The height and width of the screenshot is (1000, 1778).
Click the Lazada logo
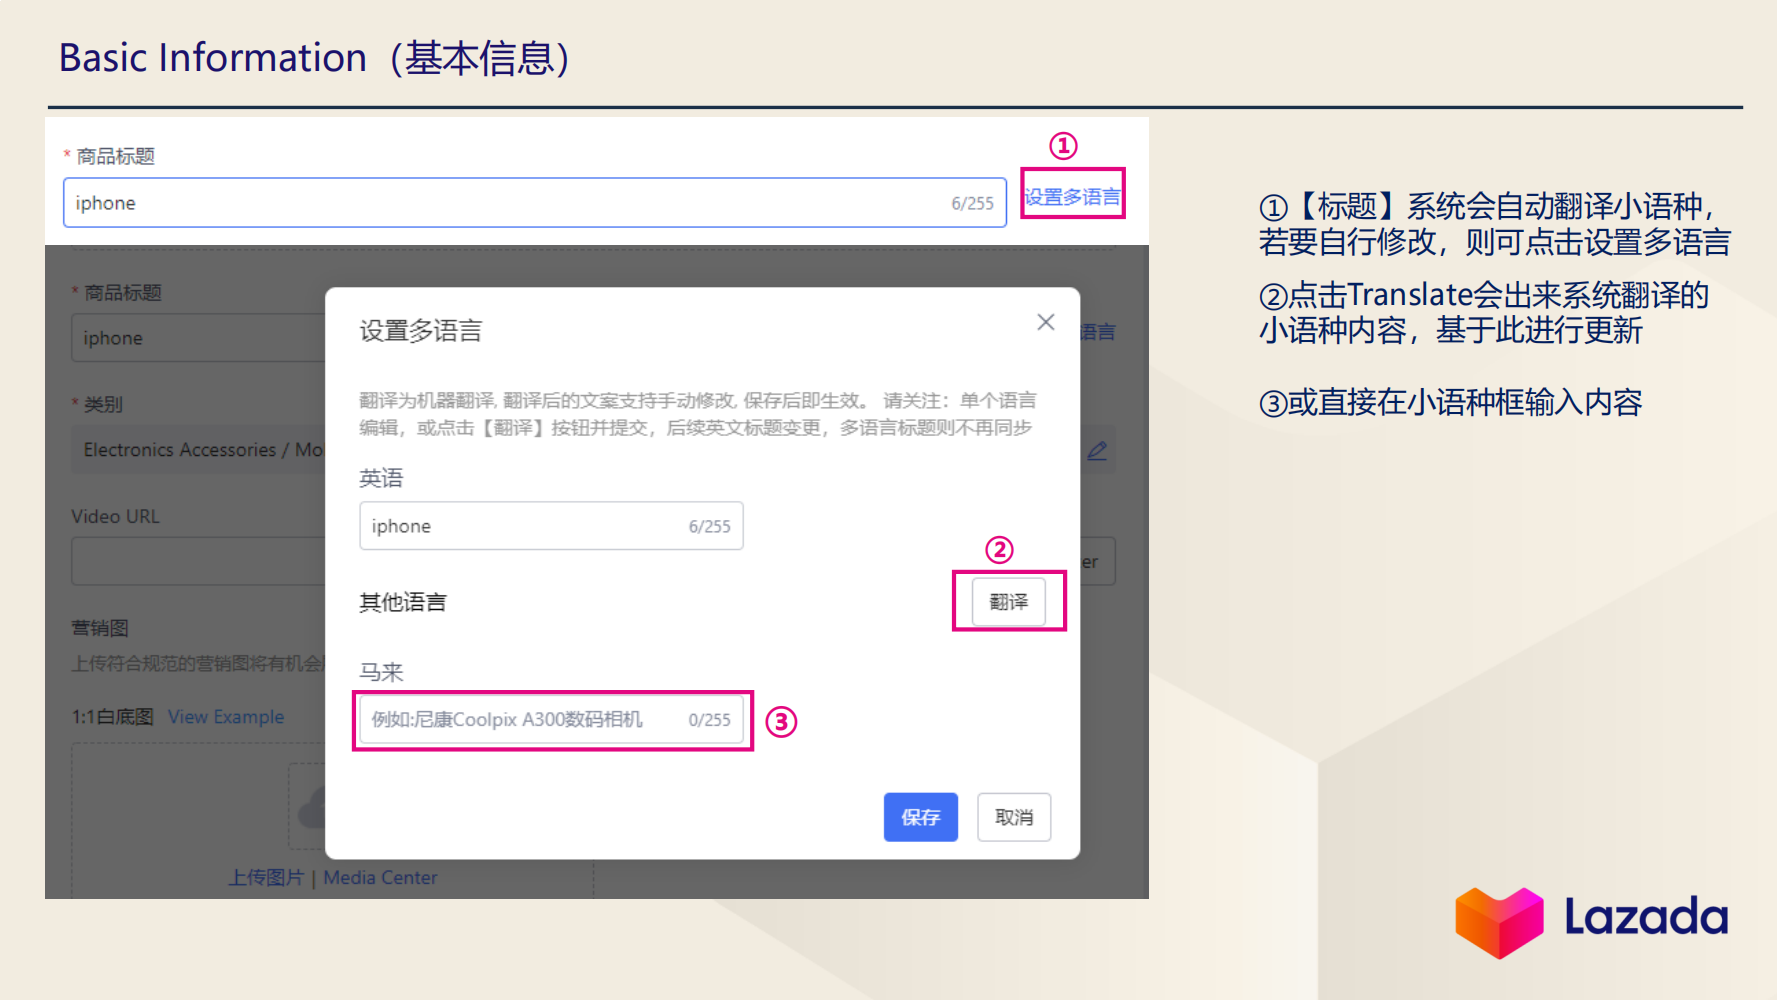tap(1590, 918)
